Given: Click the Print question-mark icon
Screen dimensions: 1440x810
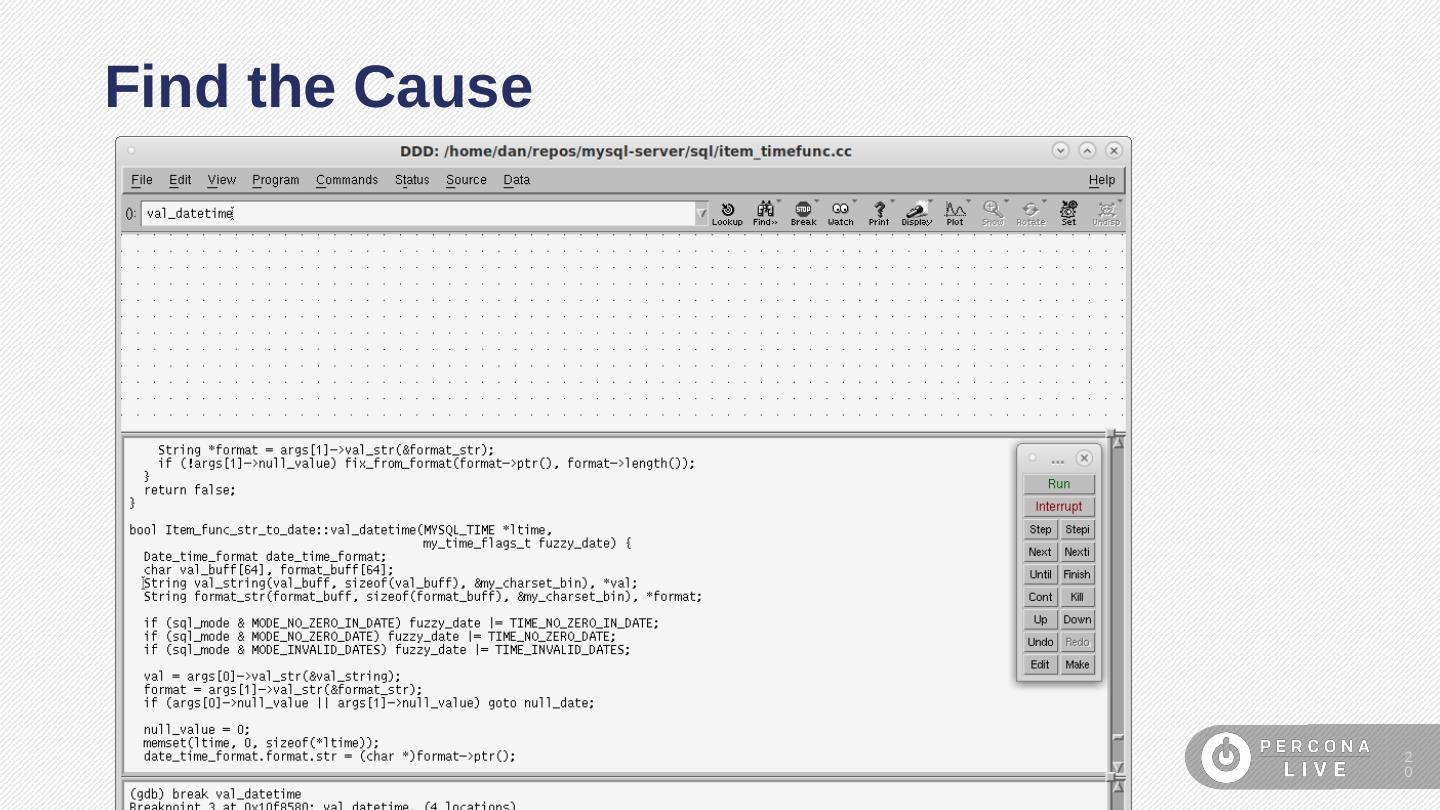Looking at the screenshot, I should [x=878, y=213].
